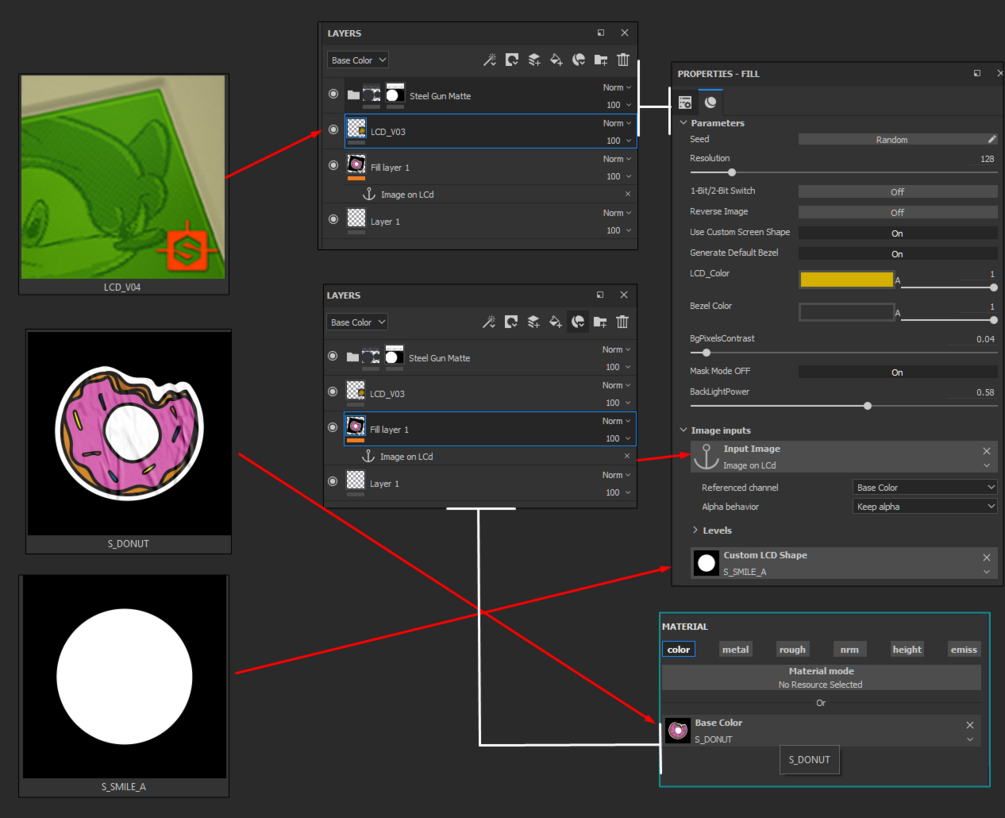Click Custom LCD Shape S_SMILE_A slot

[843, 563]
